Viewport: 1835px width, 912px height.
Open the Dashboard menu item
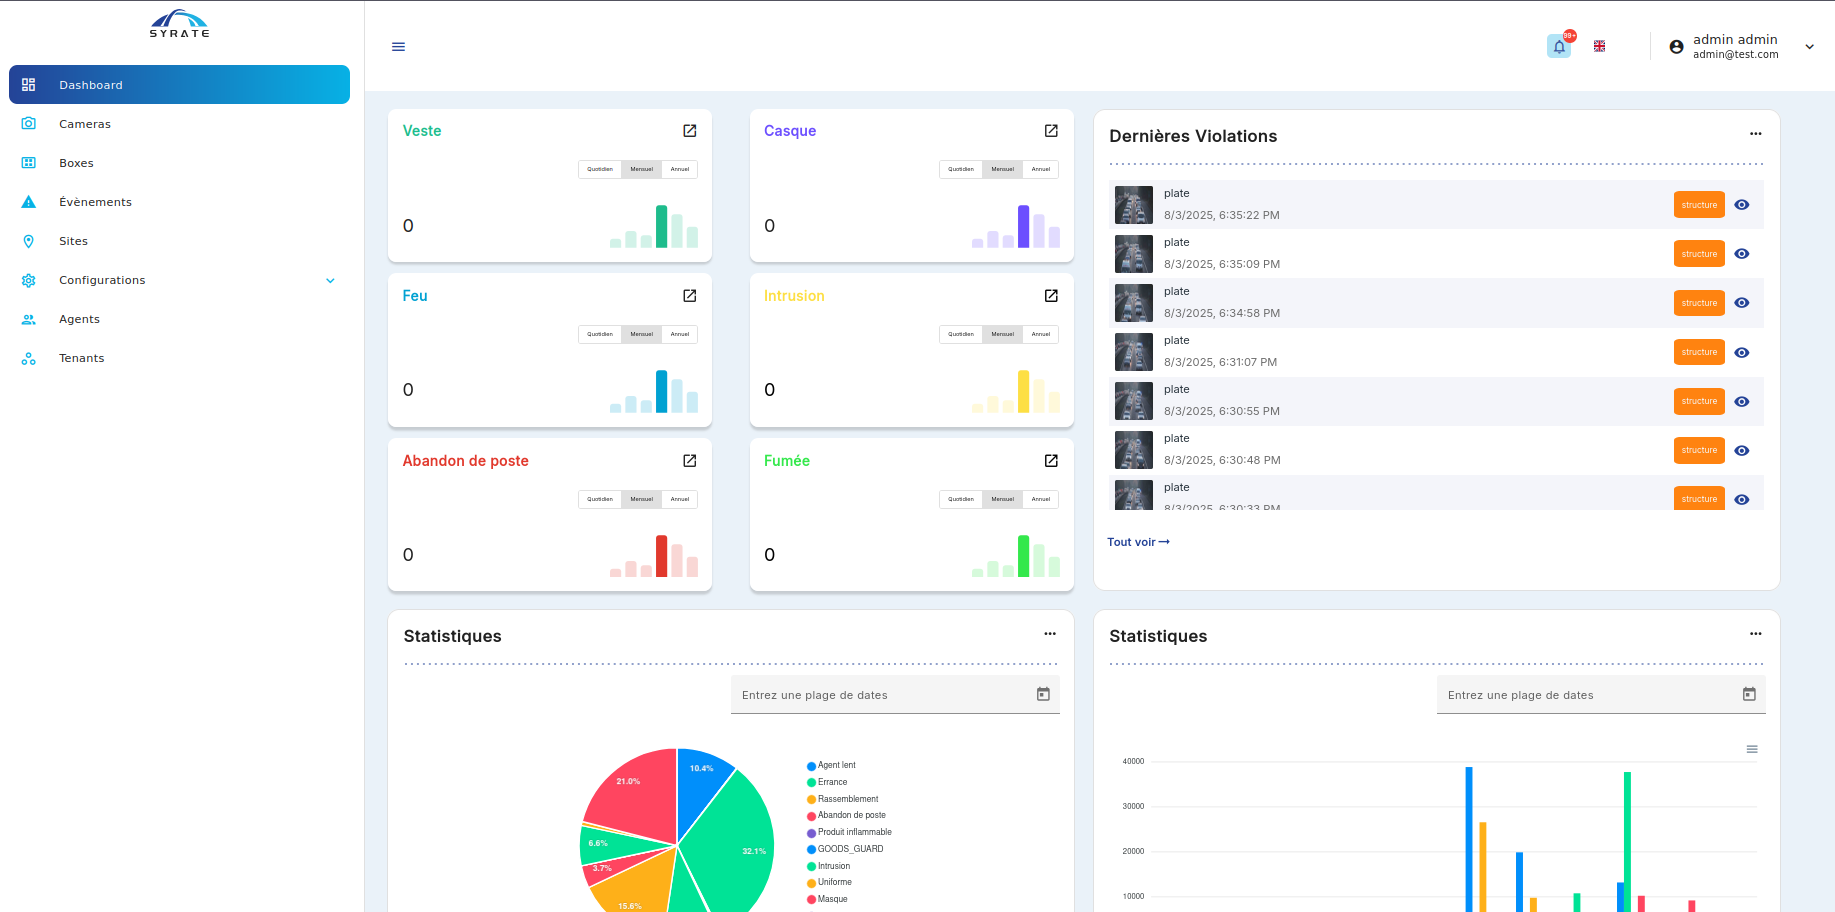pyautogui.click(x=179, y=85)
